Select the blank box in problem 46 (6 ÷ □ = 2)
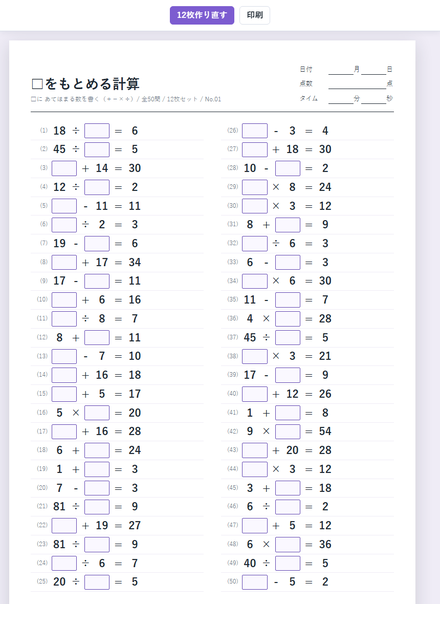Viewport: 440px width, 622px height. pos(288,507)
